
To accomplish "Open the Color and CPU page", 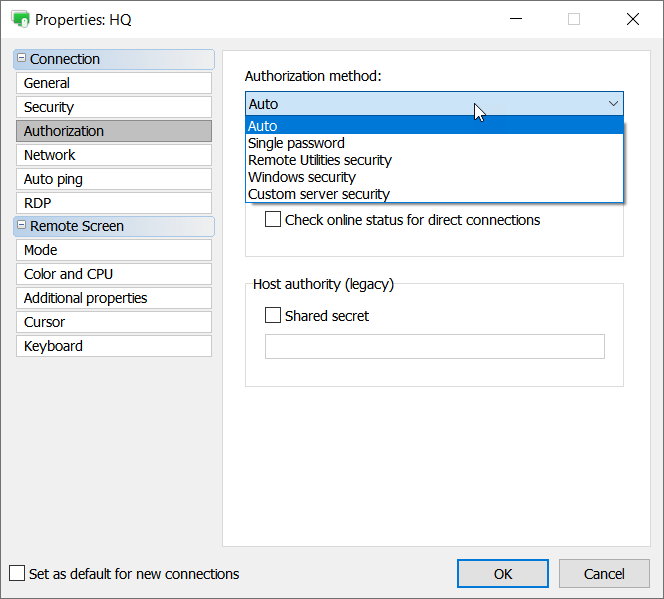I will click(113, 274).
